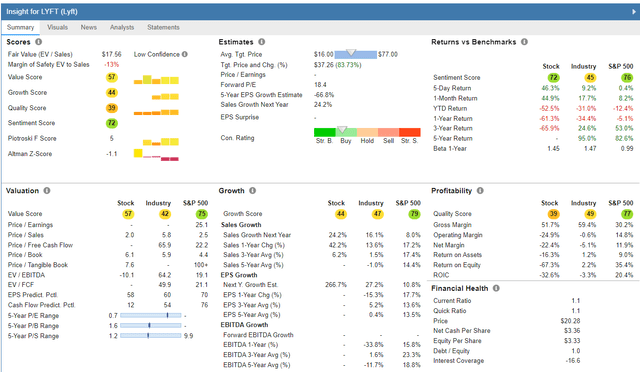Click the Estimates info icon

click(262, 42)
